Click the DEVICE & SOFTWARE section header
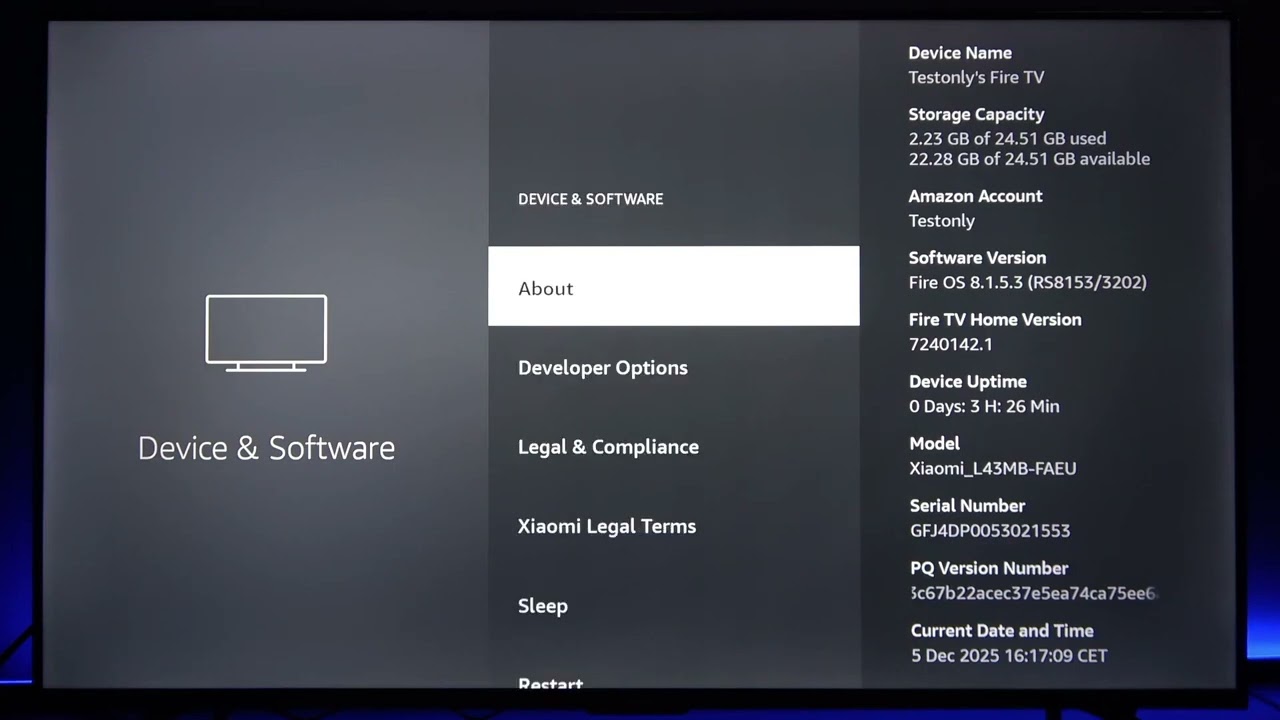1280x720 pixels. [x=590, y=199]
